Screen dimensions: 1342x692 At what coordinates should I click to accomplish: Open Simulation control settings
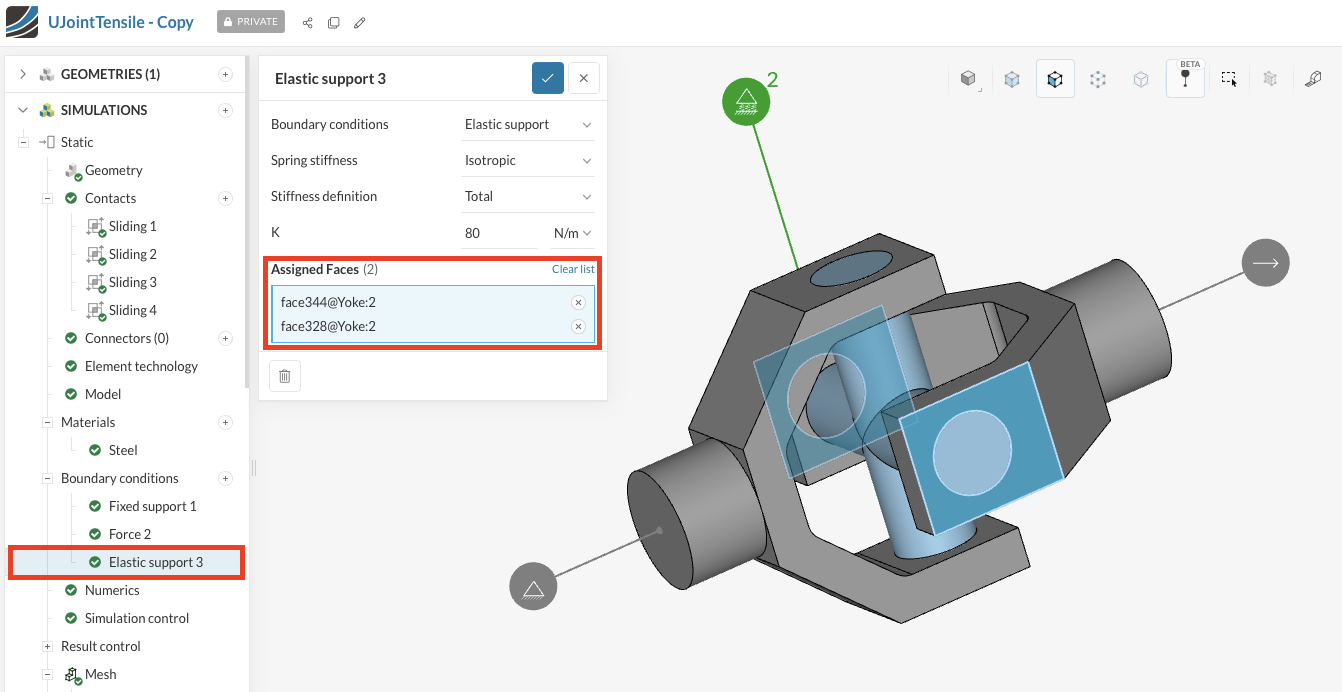pyautogui.click(x=137, y=618)
